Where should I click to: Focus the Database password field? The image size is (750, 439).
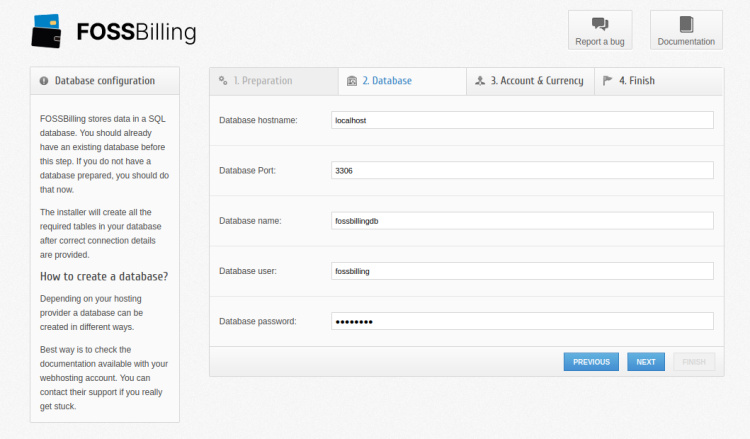point(521,321)
